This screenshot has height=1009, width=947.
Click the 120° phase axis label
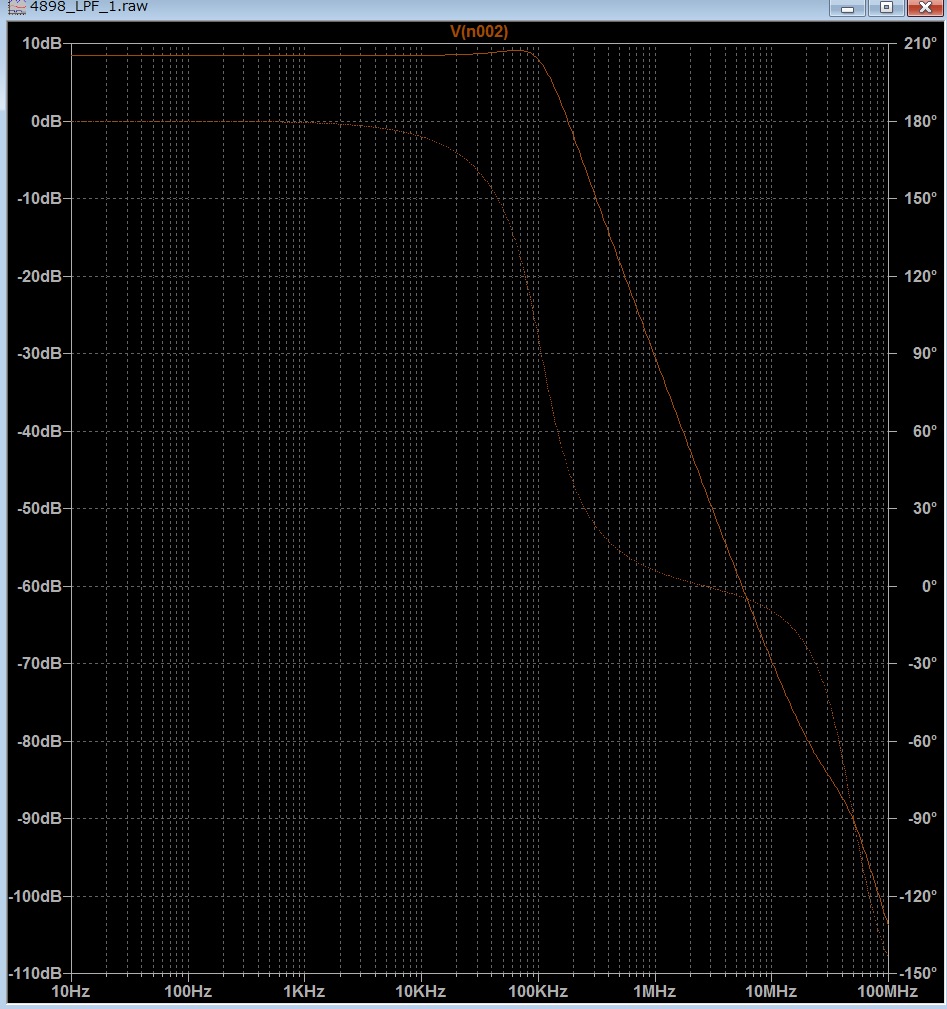920,276
